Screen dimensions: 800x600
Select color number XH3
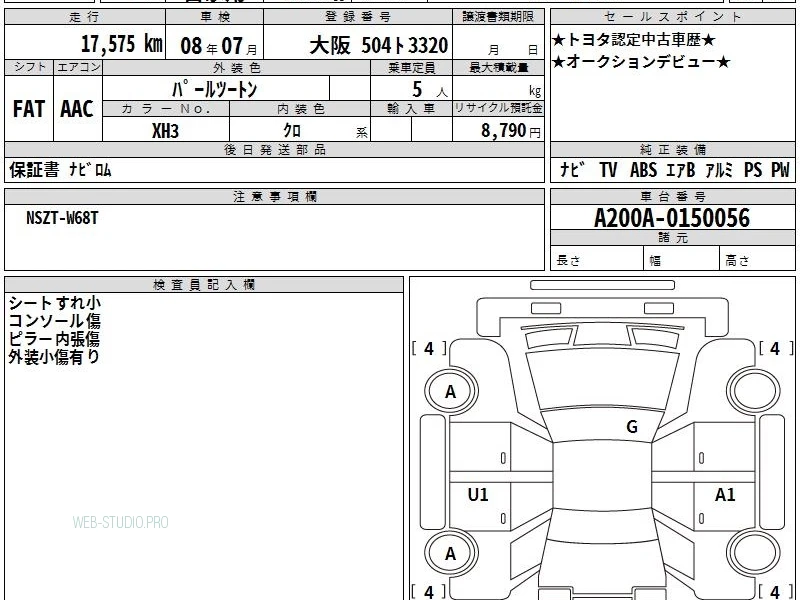point(165,131)
